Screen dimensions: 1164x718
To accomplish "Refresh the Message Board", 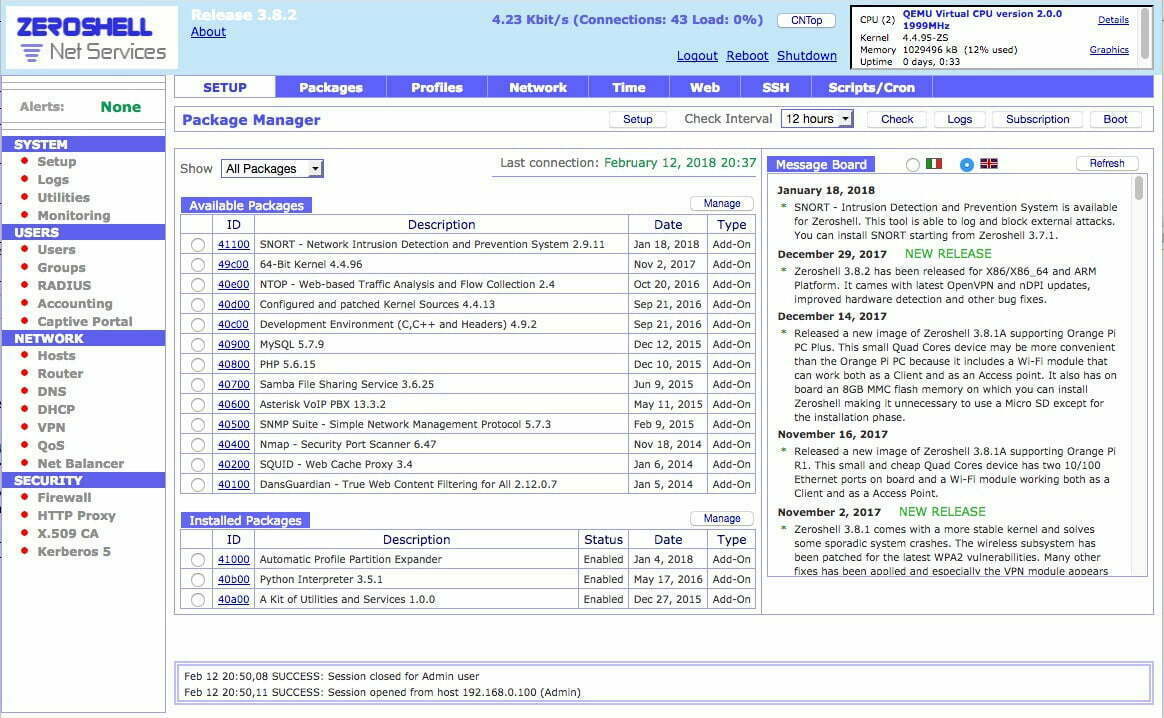I will [x=1106, y=163].
